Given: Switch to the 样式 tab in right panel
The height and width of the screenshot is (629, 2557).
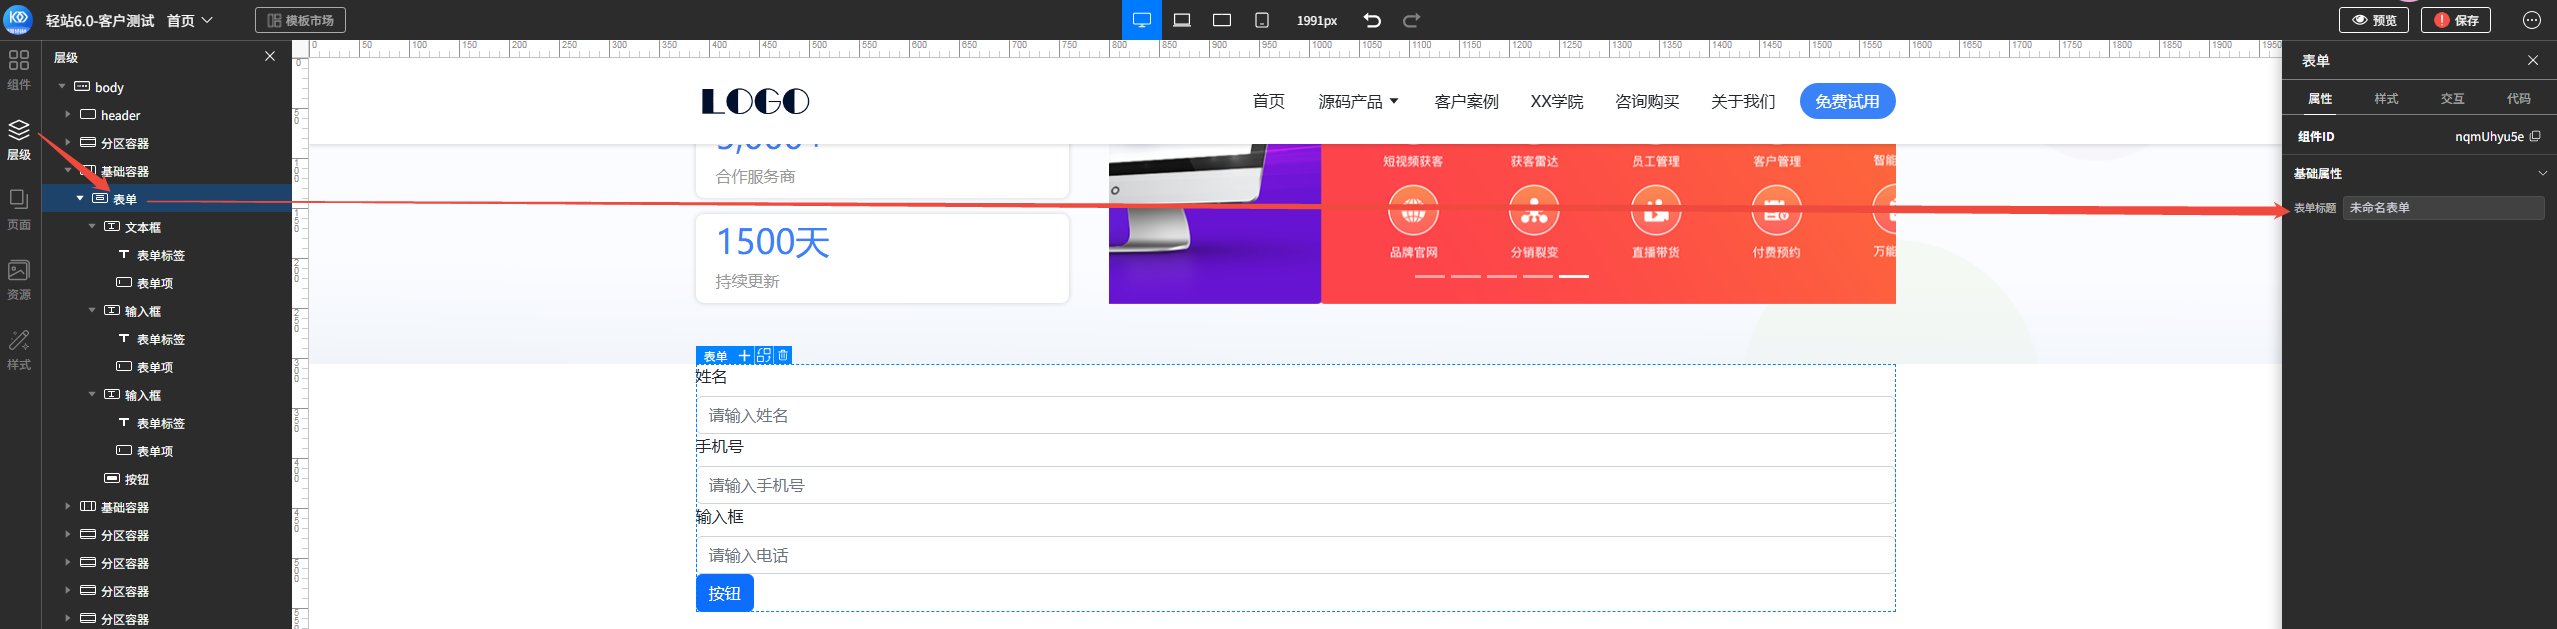Looking at the screenshot, I should pyautogui.click(x=2386, y=98).
